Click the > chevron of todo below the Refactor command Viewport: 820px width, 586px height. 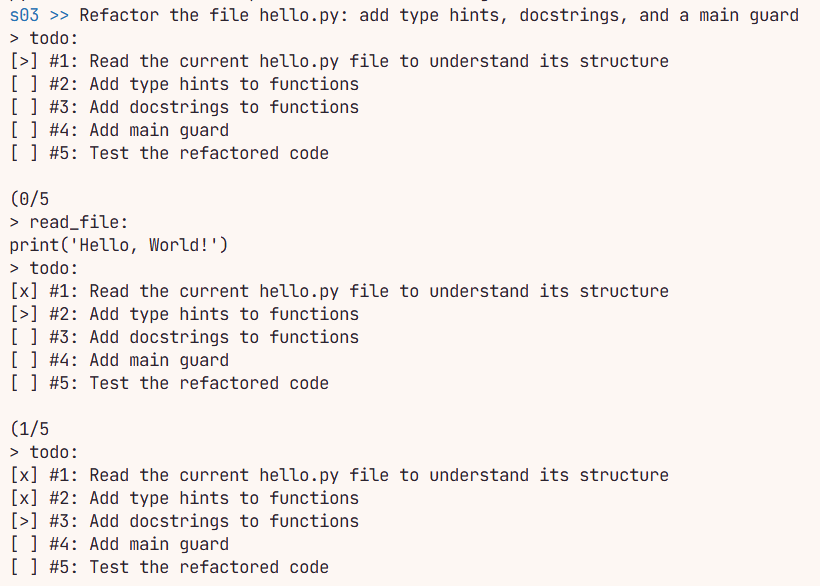coord(15,38)
